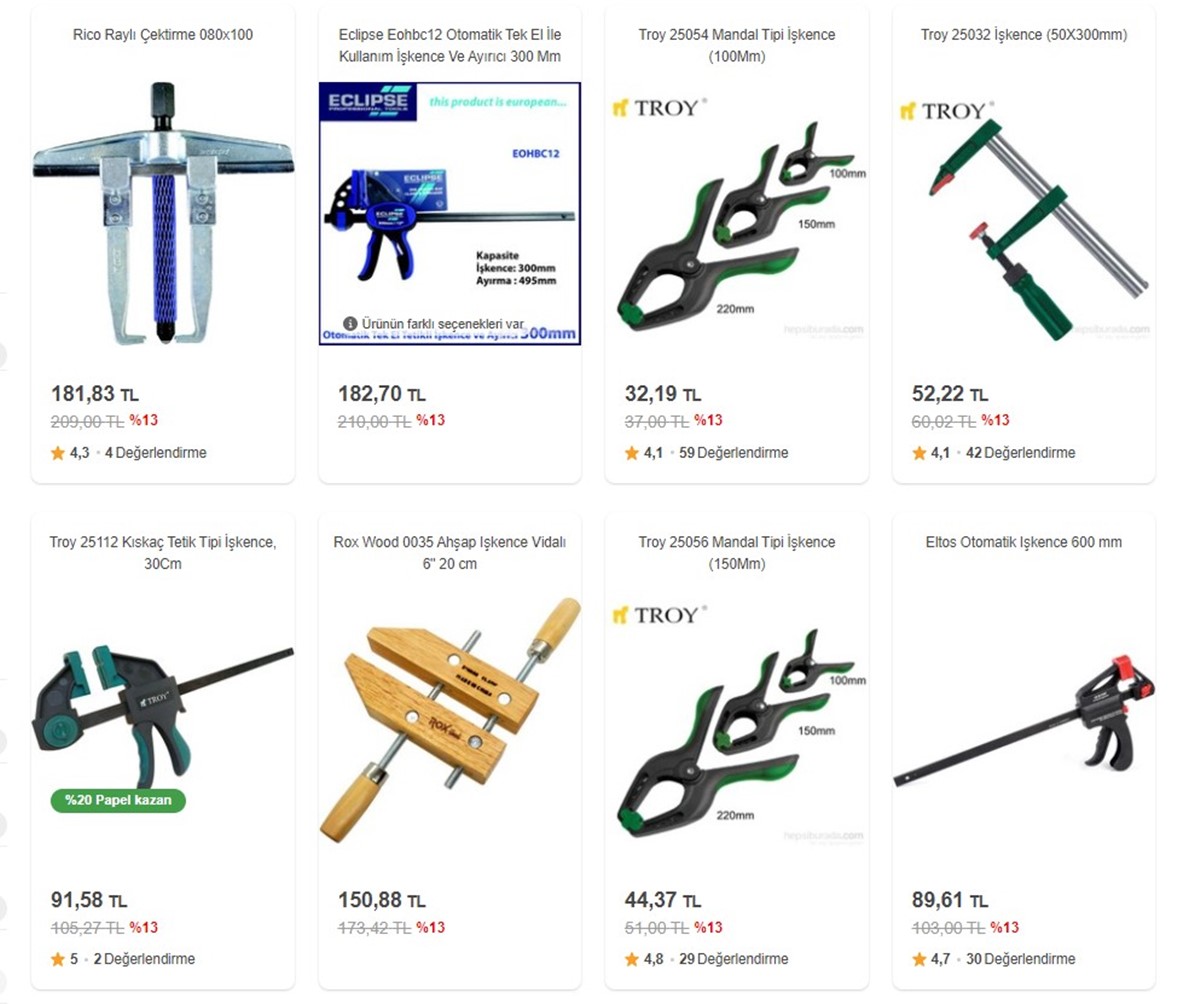Click the star icon beside the 5 rating

click(58, 959)
